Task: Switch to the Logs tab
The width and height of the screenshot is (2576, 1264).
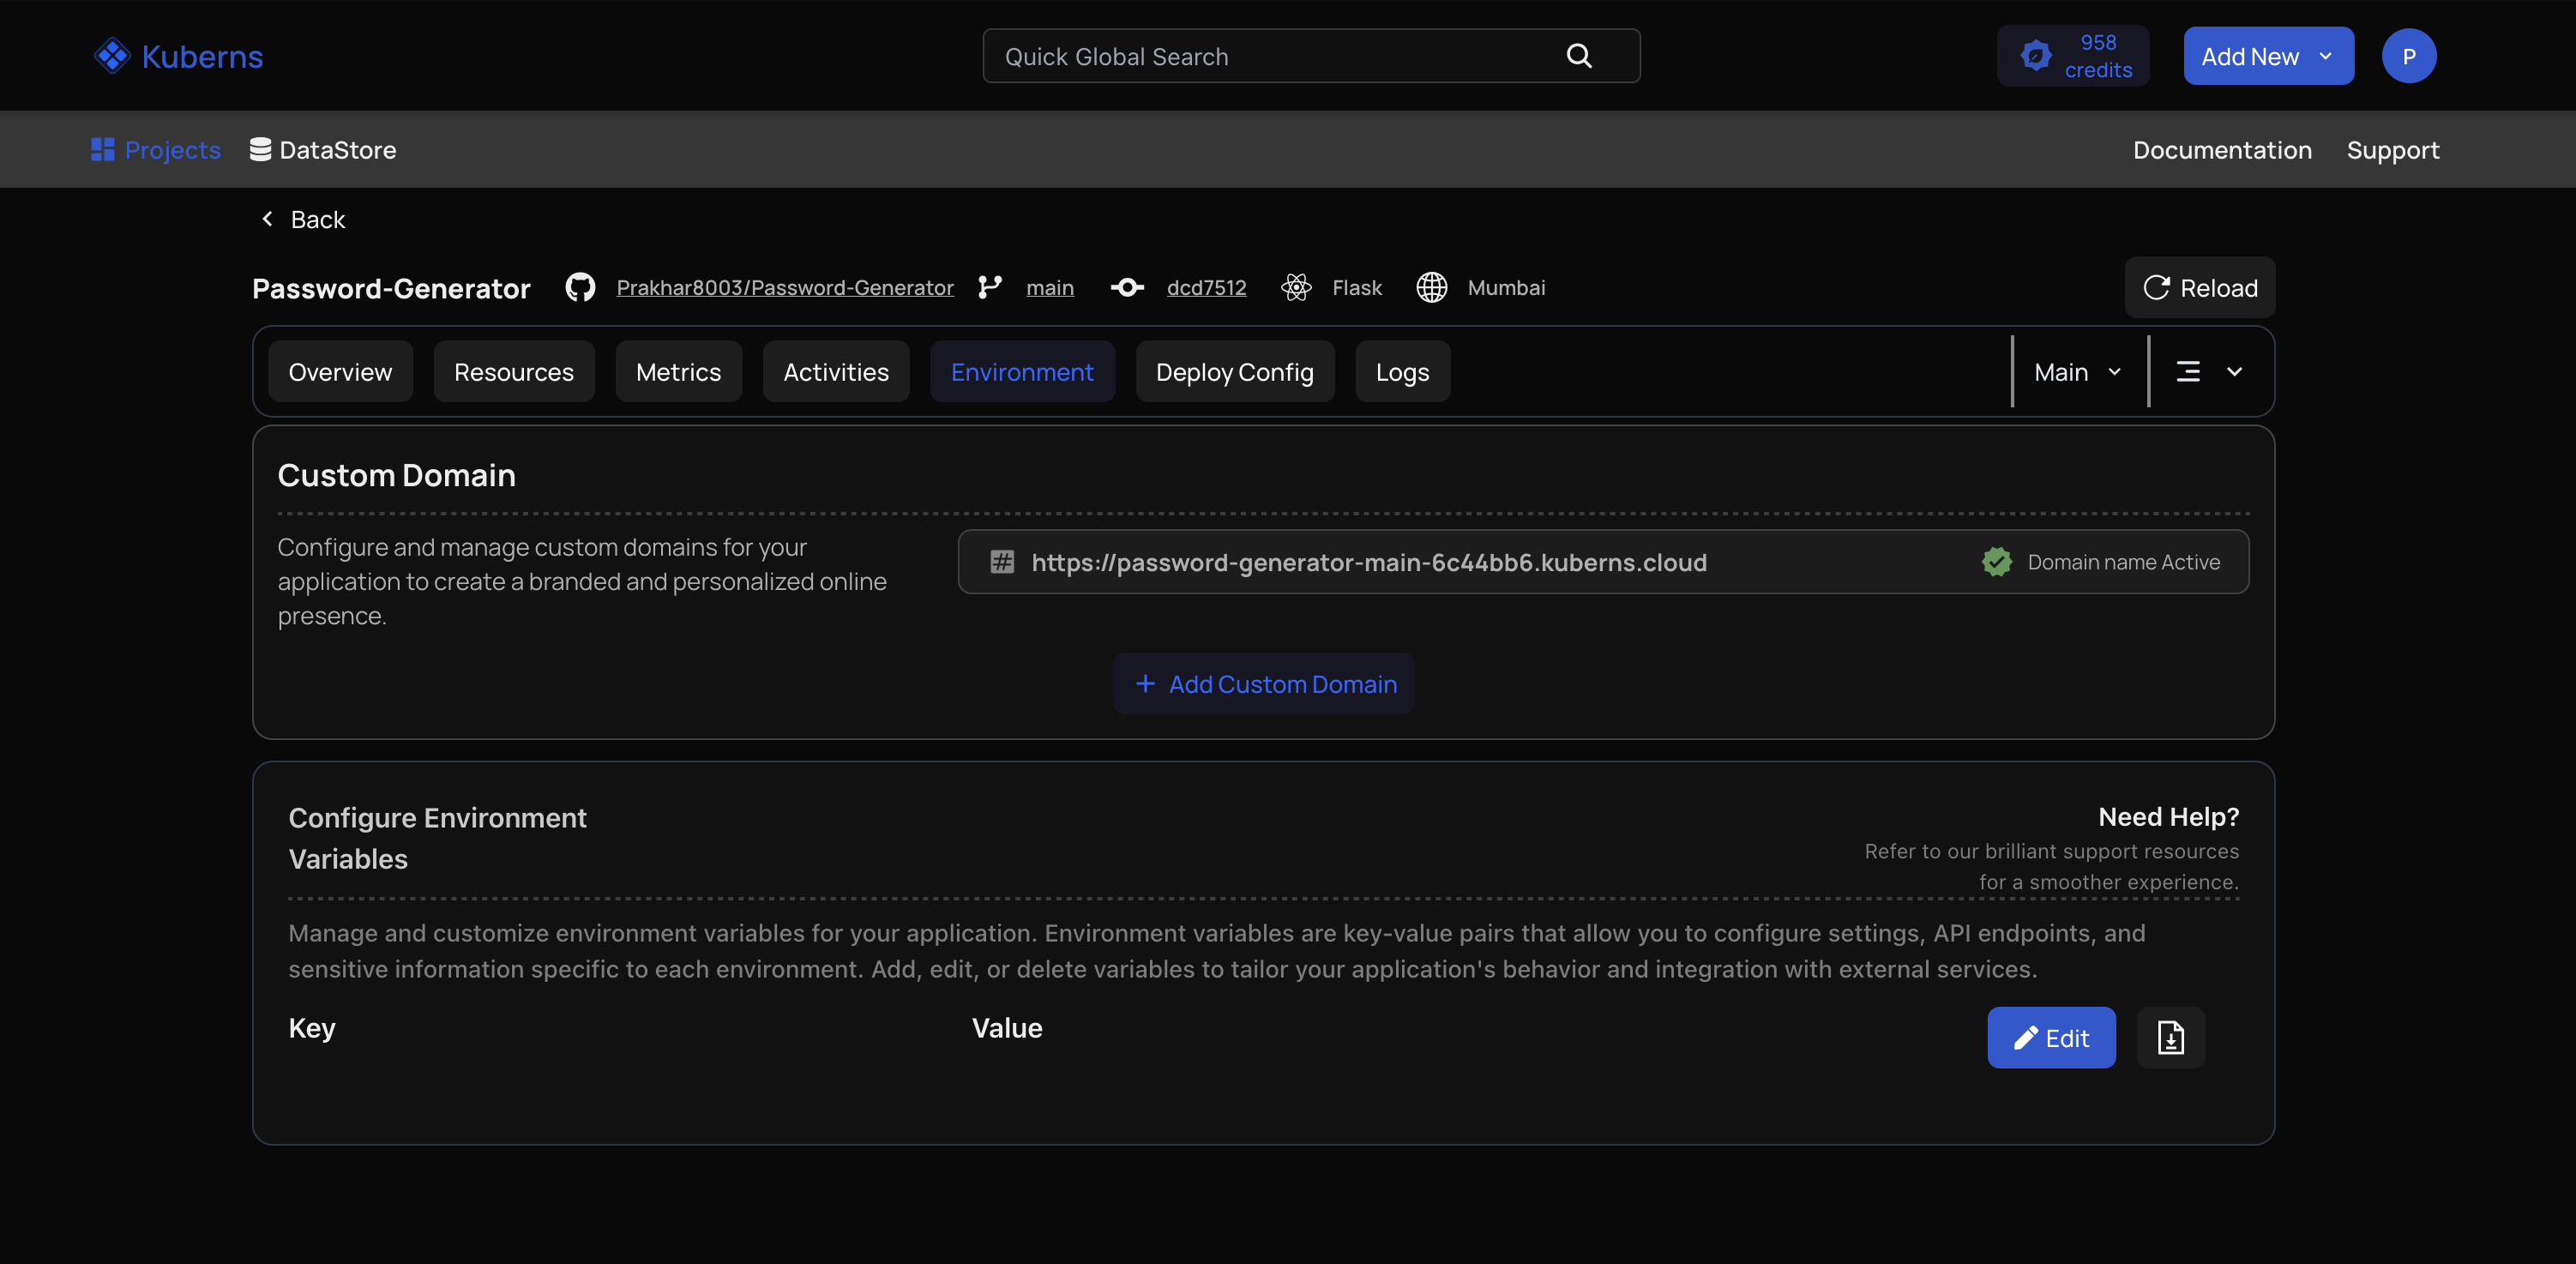Action: tap(1402, 371)
